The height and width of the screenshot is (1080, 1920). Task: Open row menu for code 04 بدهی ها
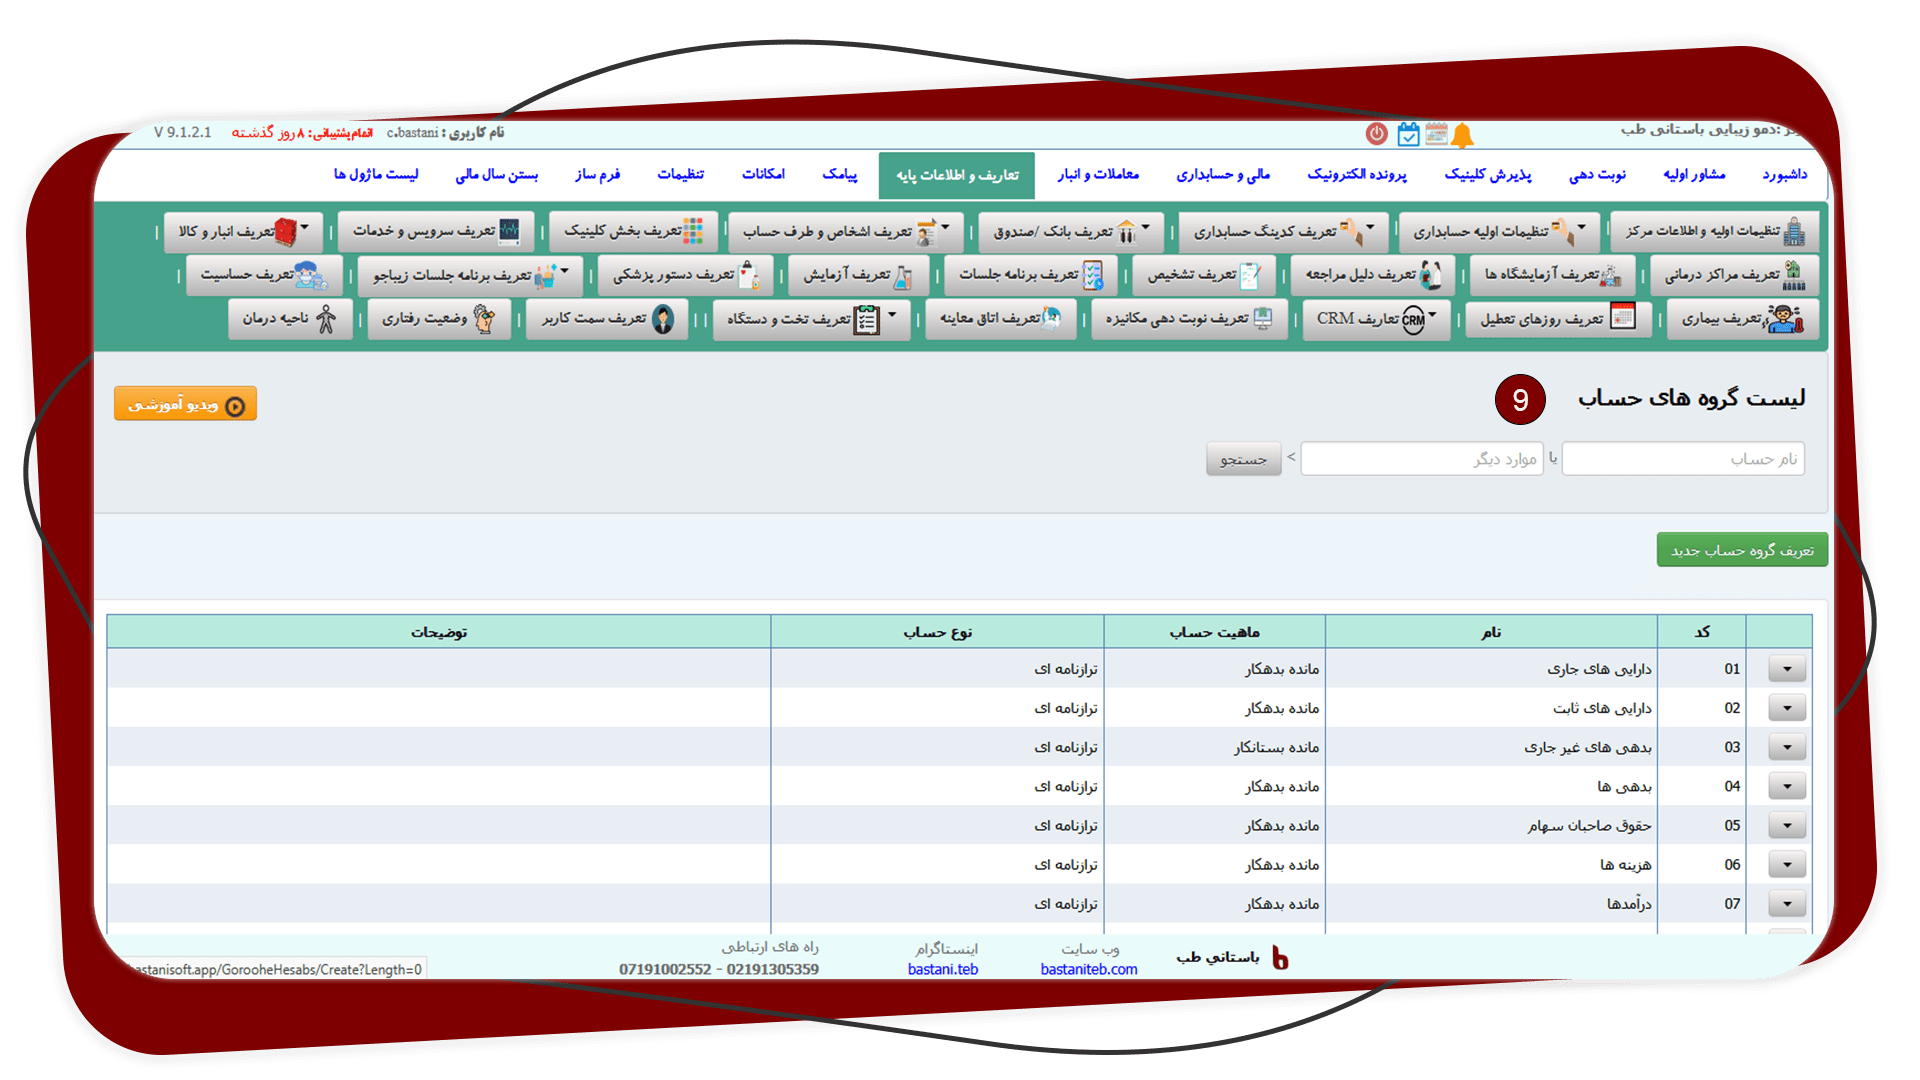pyautogui.click(x=1786, y=786)
